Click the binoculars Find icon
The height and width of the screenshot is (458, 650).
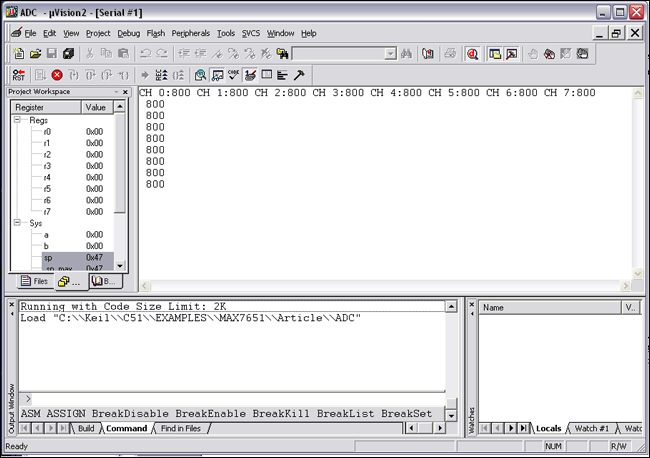pyautogui.click(x=407, y=53)
